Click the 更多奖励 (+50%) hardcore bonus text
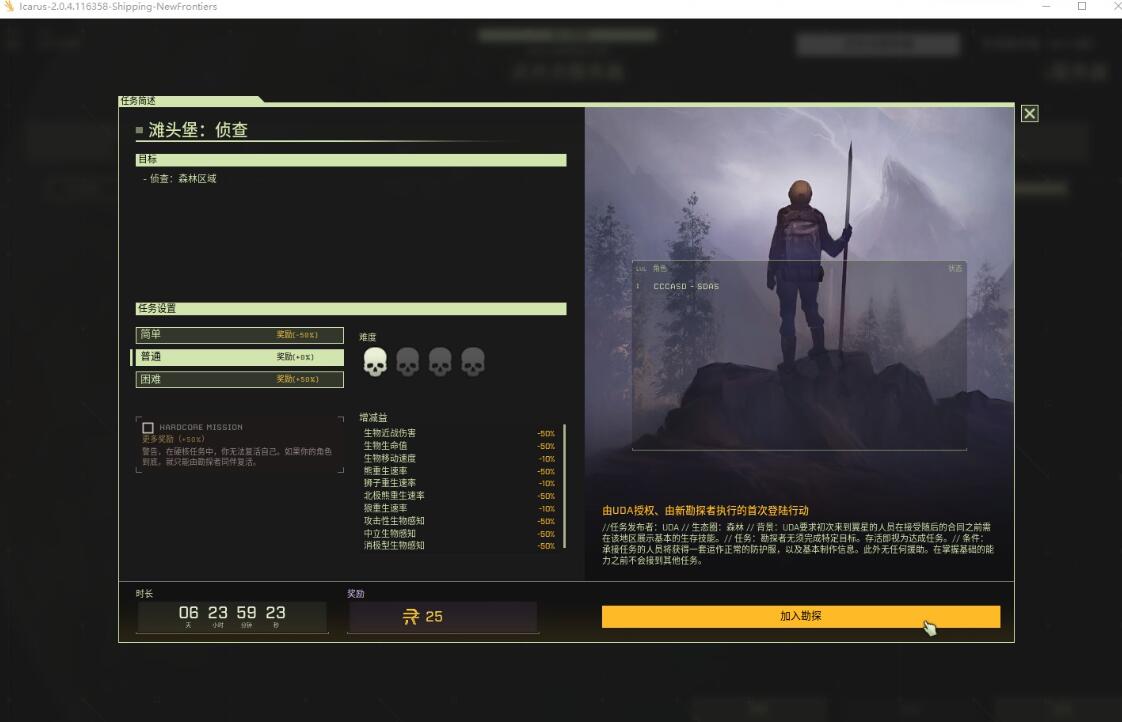Image resolution: width=1122 pixels, height=722 pixels. [x=173, y=439]
